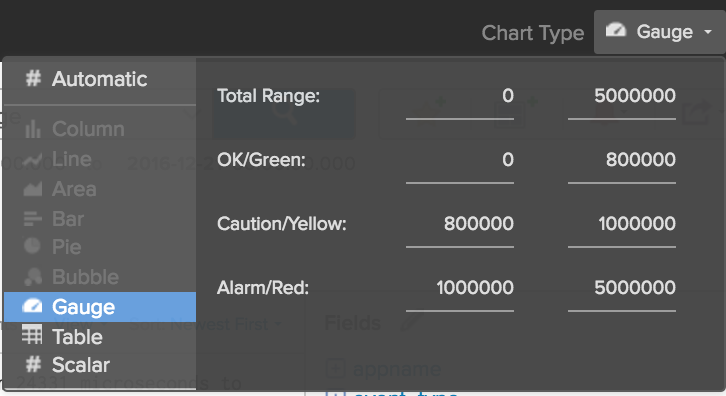Click the Bar chart icon
The image size is (726, 396).
(x=33, y=218)
